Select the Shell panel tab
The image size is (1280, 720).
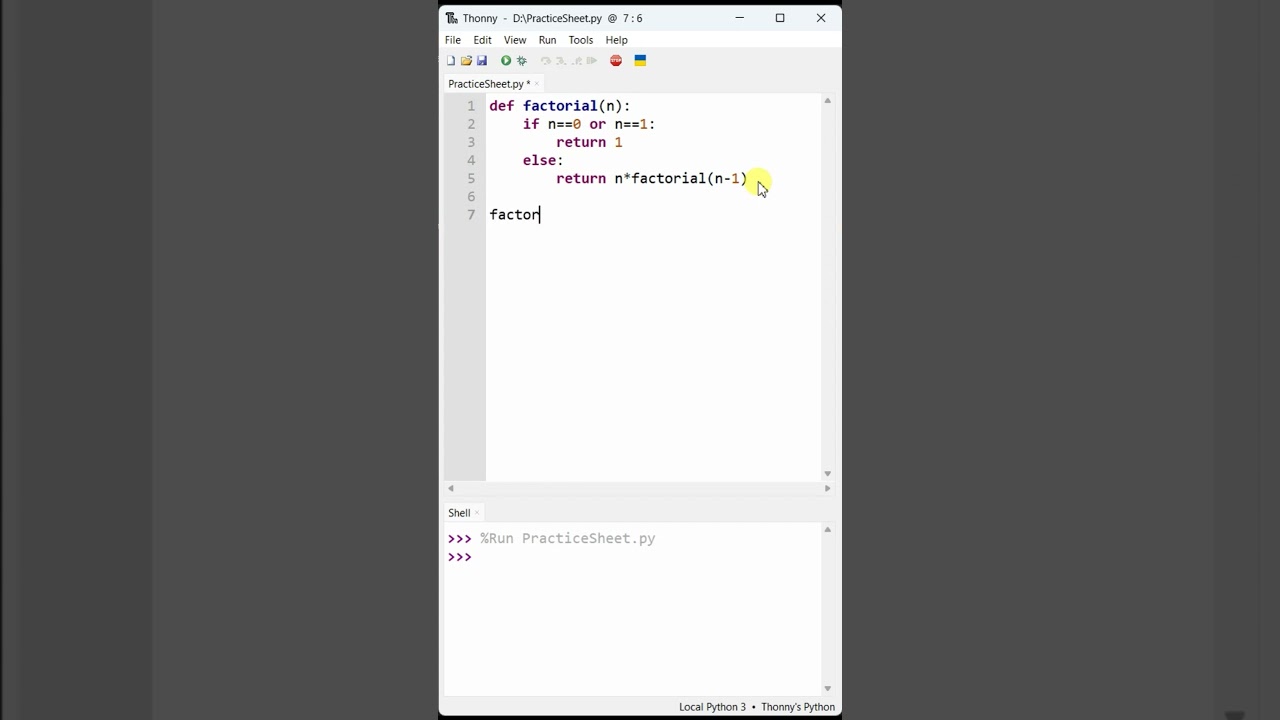click(459, 513)
